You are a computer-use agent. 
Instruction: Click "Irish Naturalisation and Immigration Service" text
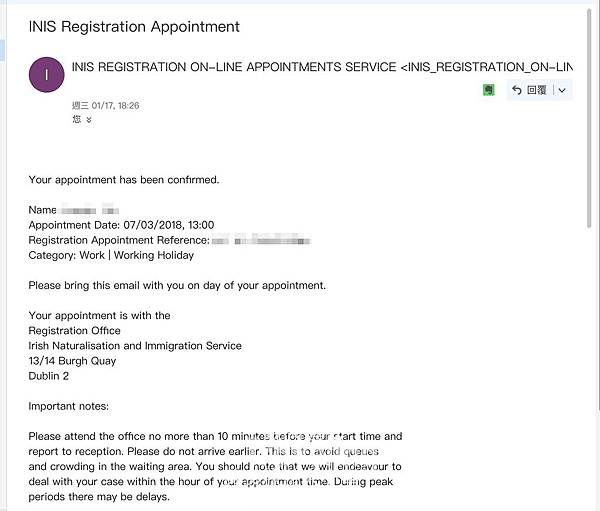pos(135,346)
